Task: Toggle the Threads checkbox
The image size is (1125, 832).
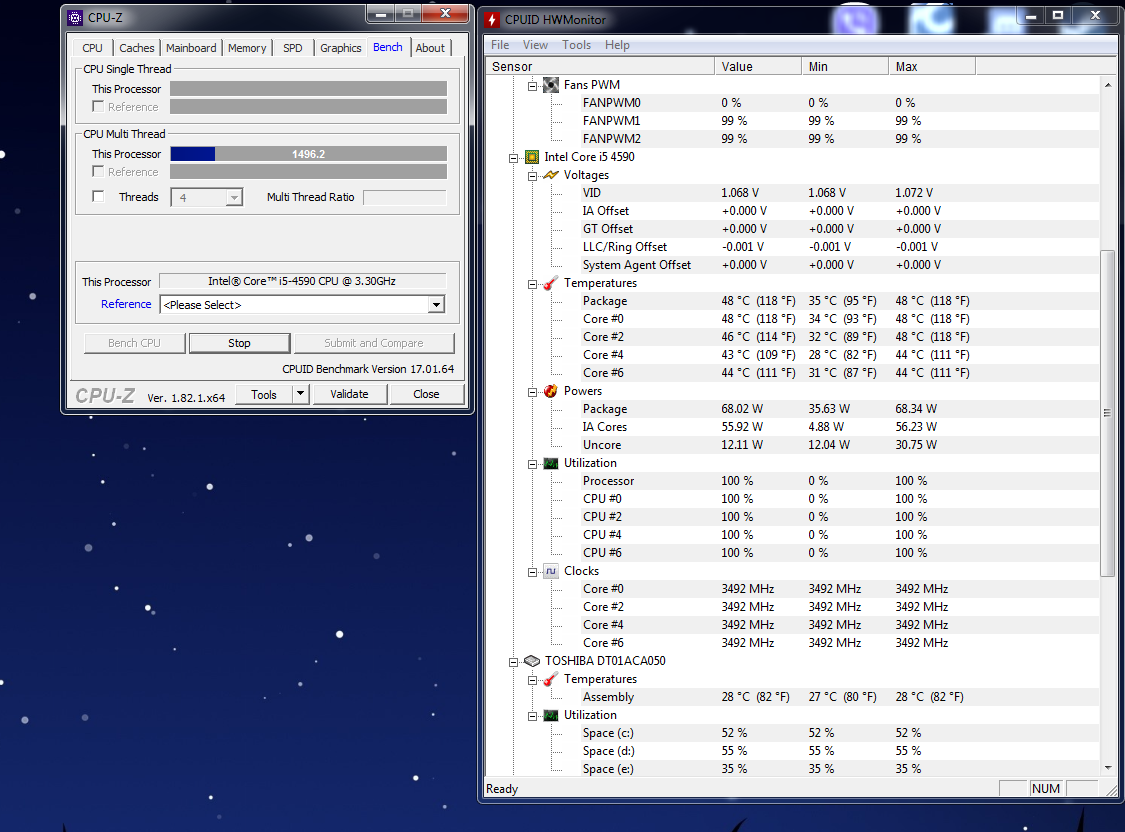Action: pyautogui.click(x=98, y=197)
